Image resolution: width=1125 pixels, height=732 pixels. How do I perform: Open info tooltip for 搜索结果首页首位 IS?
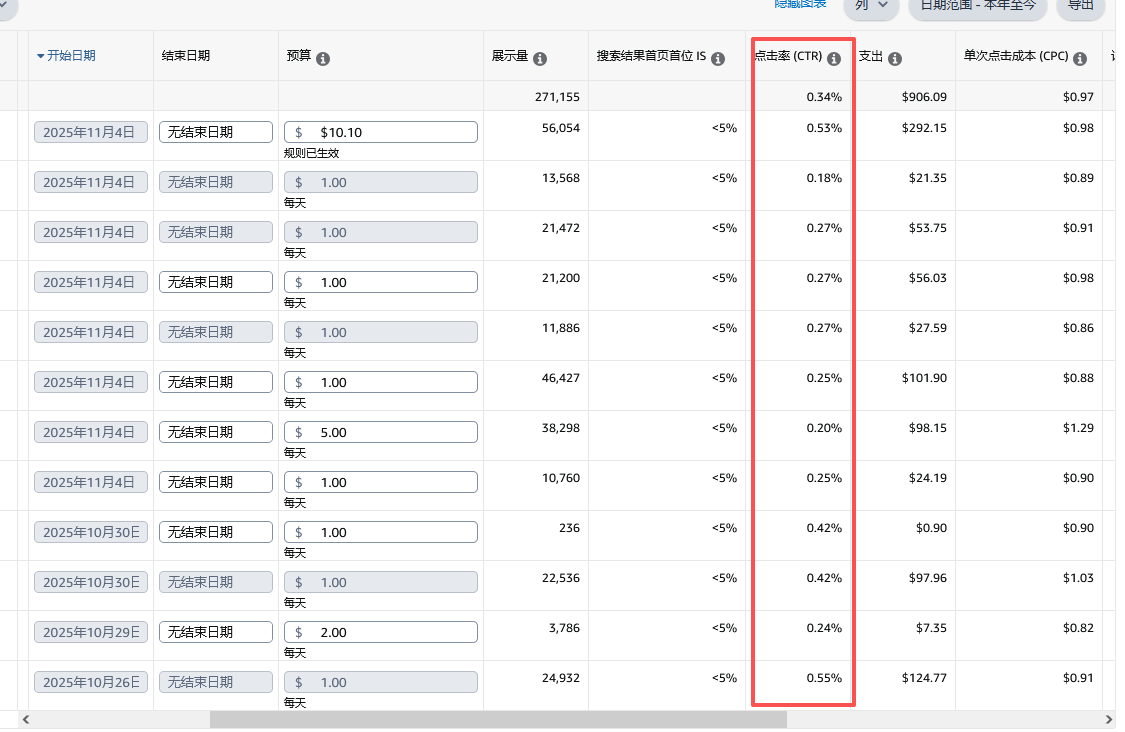[718, 59]
